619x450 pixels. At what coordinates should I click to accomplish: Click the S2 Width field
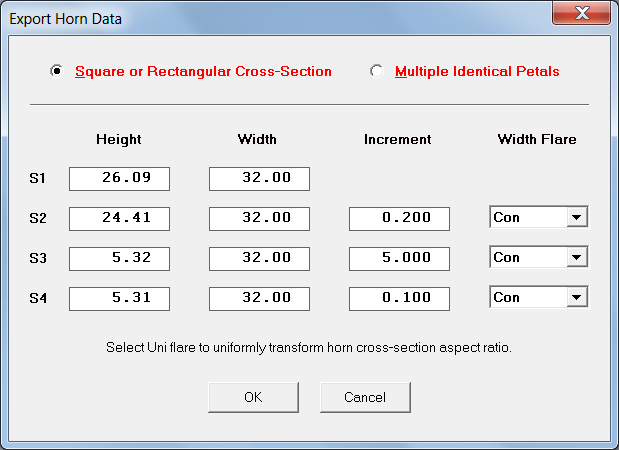[x=259, y=219]
